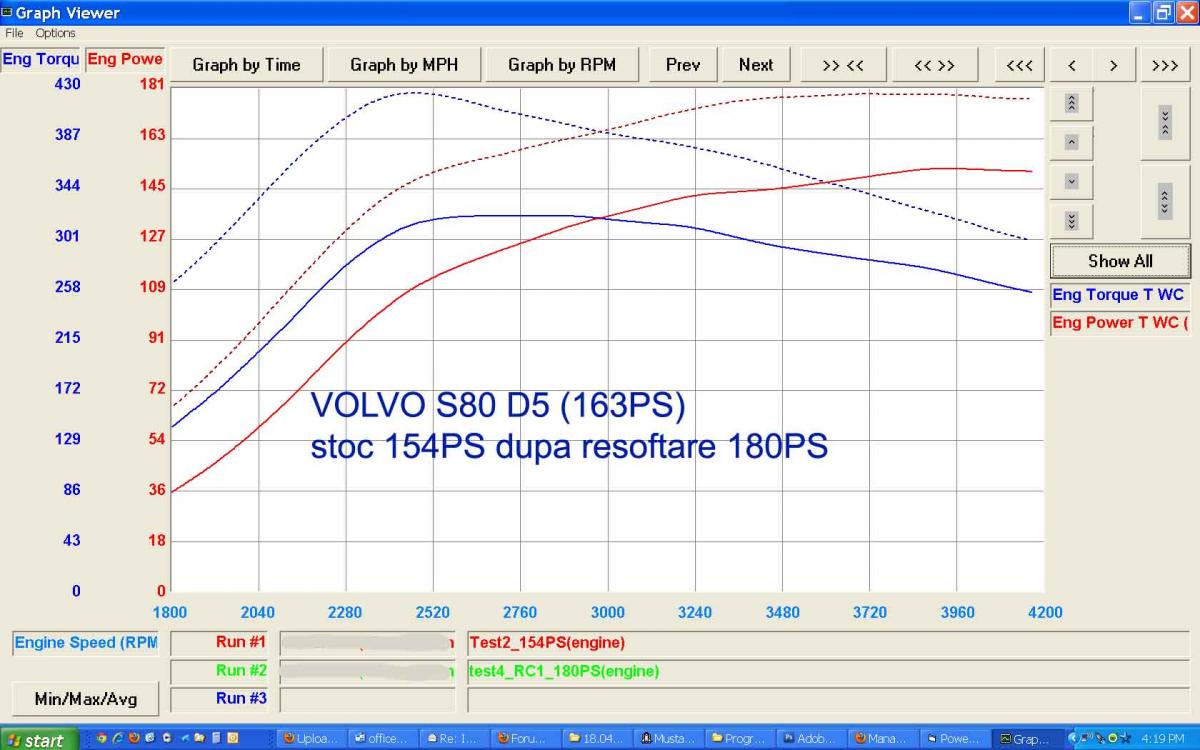Click the triple down chevron button

1071,220
